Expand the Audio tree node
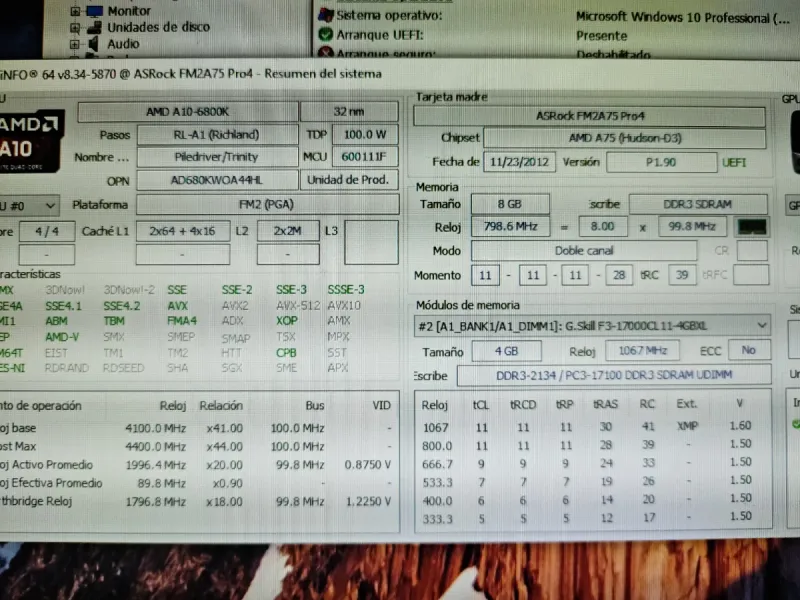This screenshot has height=600, width=800. pyautogui.click(x=75, y=44)
